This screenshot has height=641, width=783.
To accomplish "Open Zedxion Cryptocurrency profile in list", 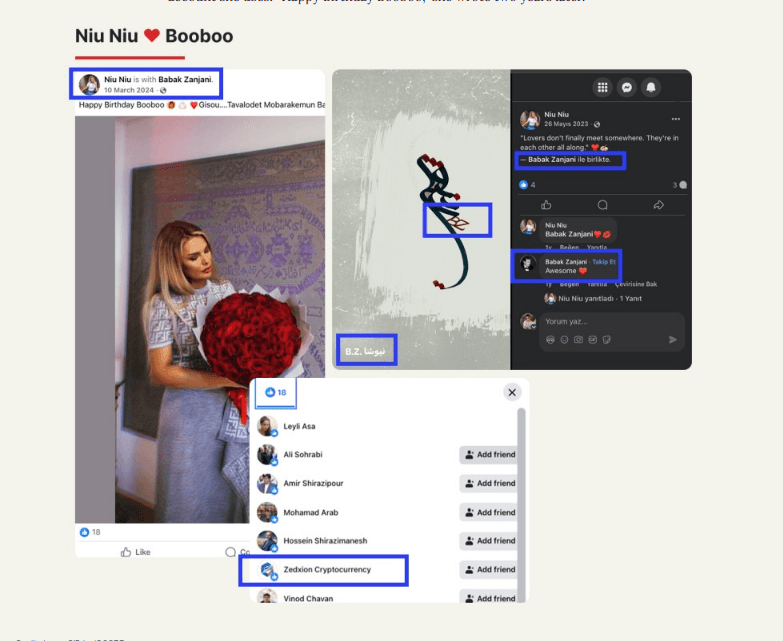I will 329,570.
